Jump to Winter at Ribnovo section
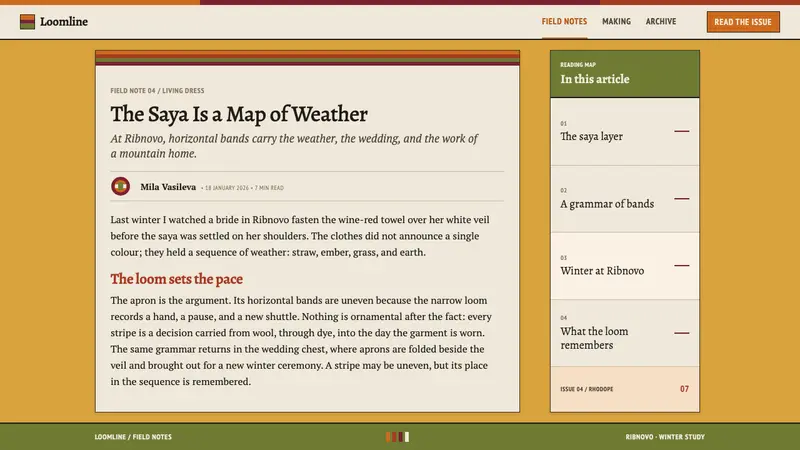This screenshot has height=450, width=800. tap(624, 266)
